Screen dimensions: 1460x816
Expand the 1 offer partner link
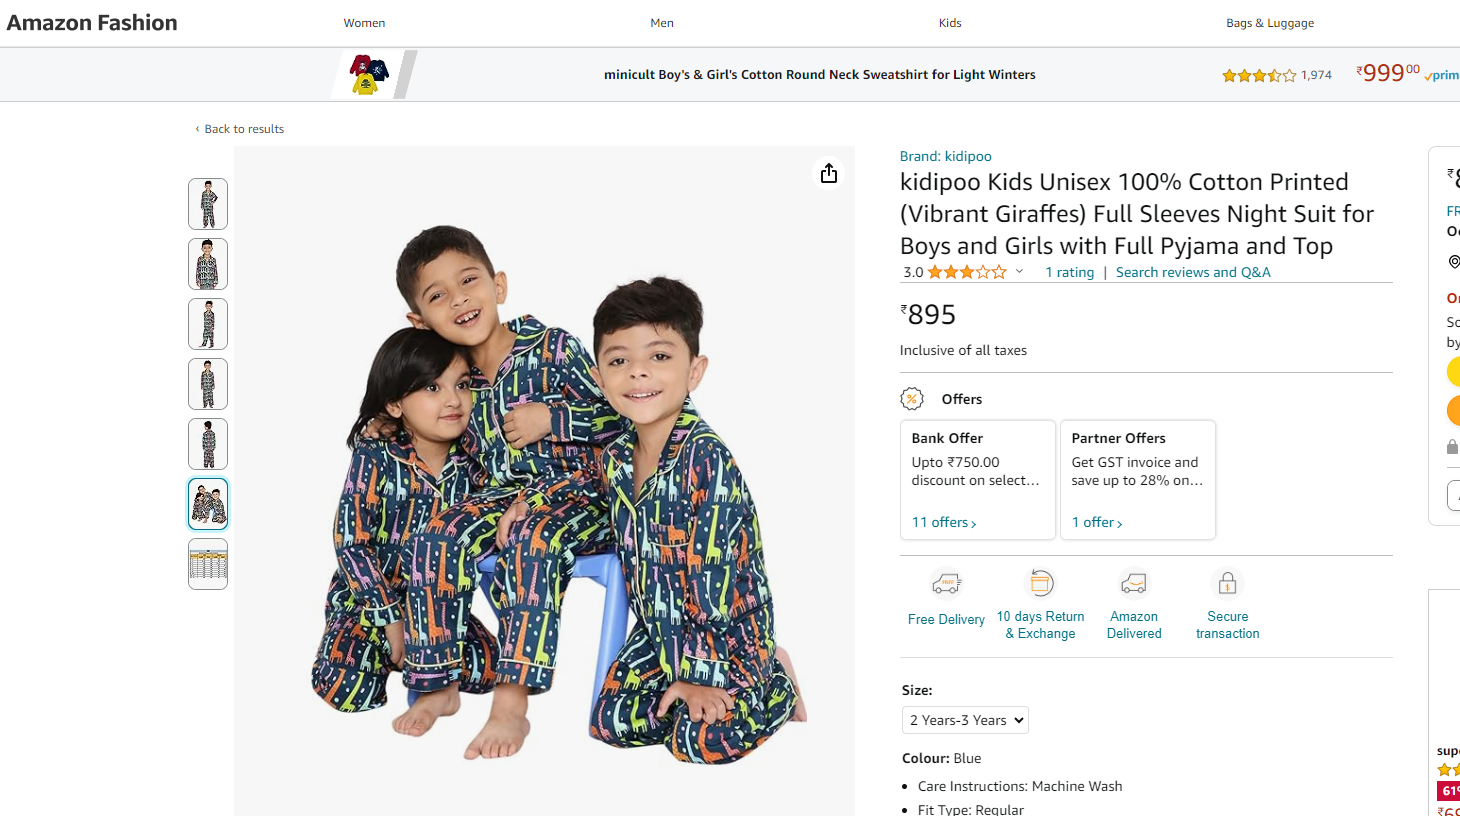(1097, 522)
